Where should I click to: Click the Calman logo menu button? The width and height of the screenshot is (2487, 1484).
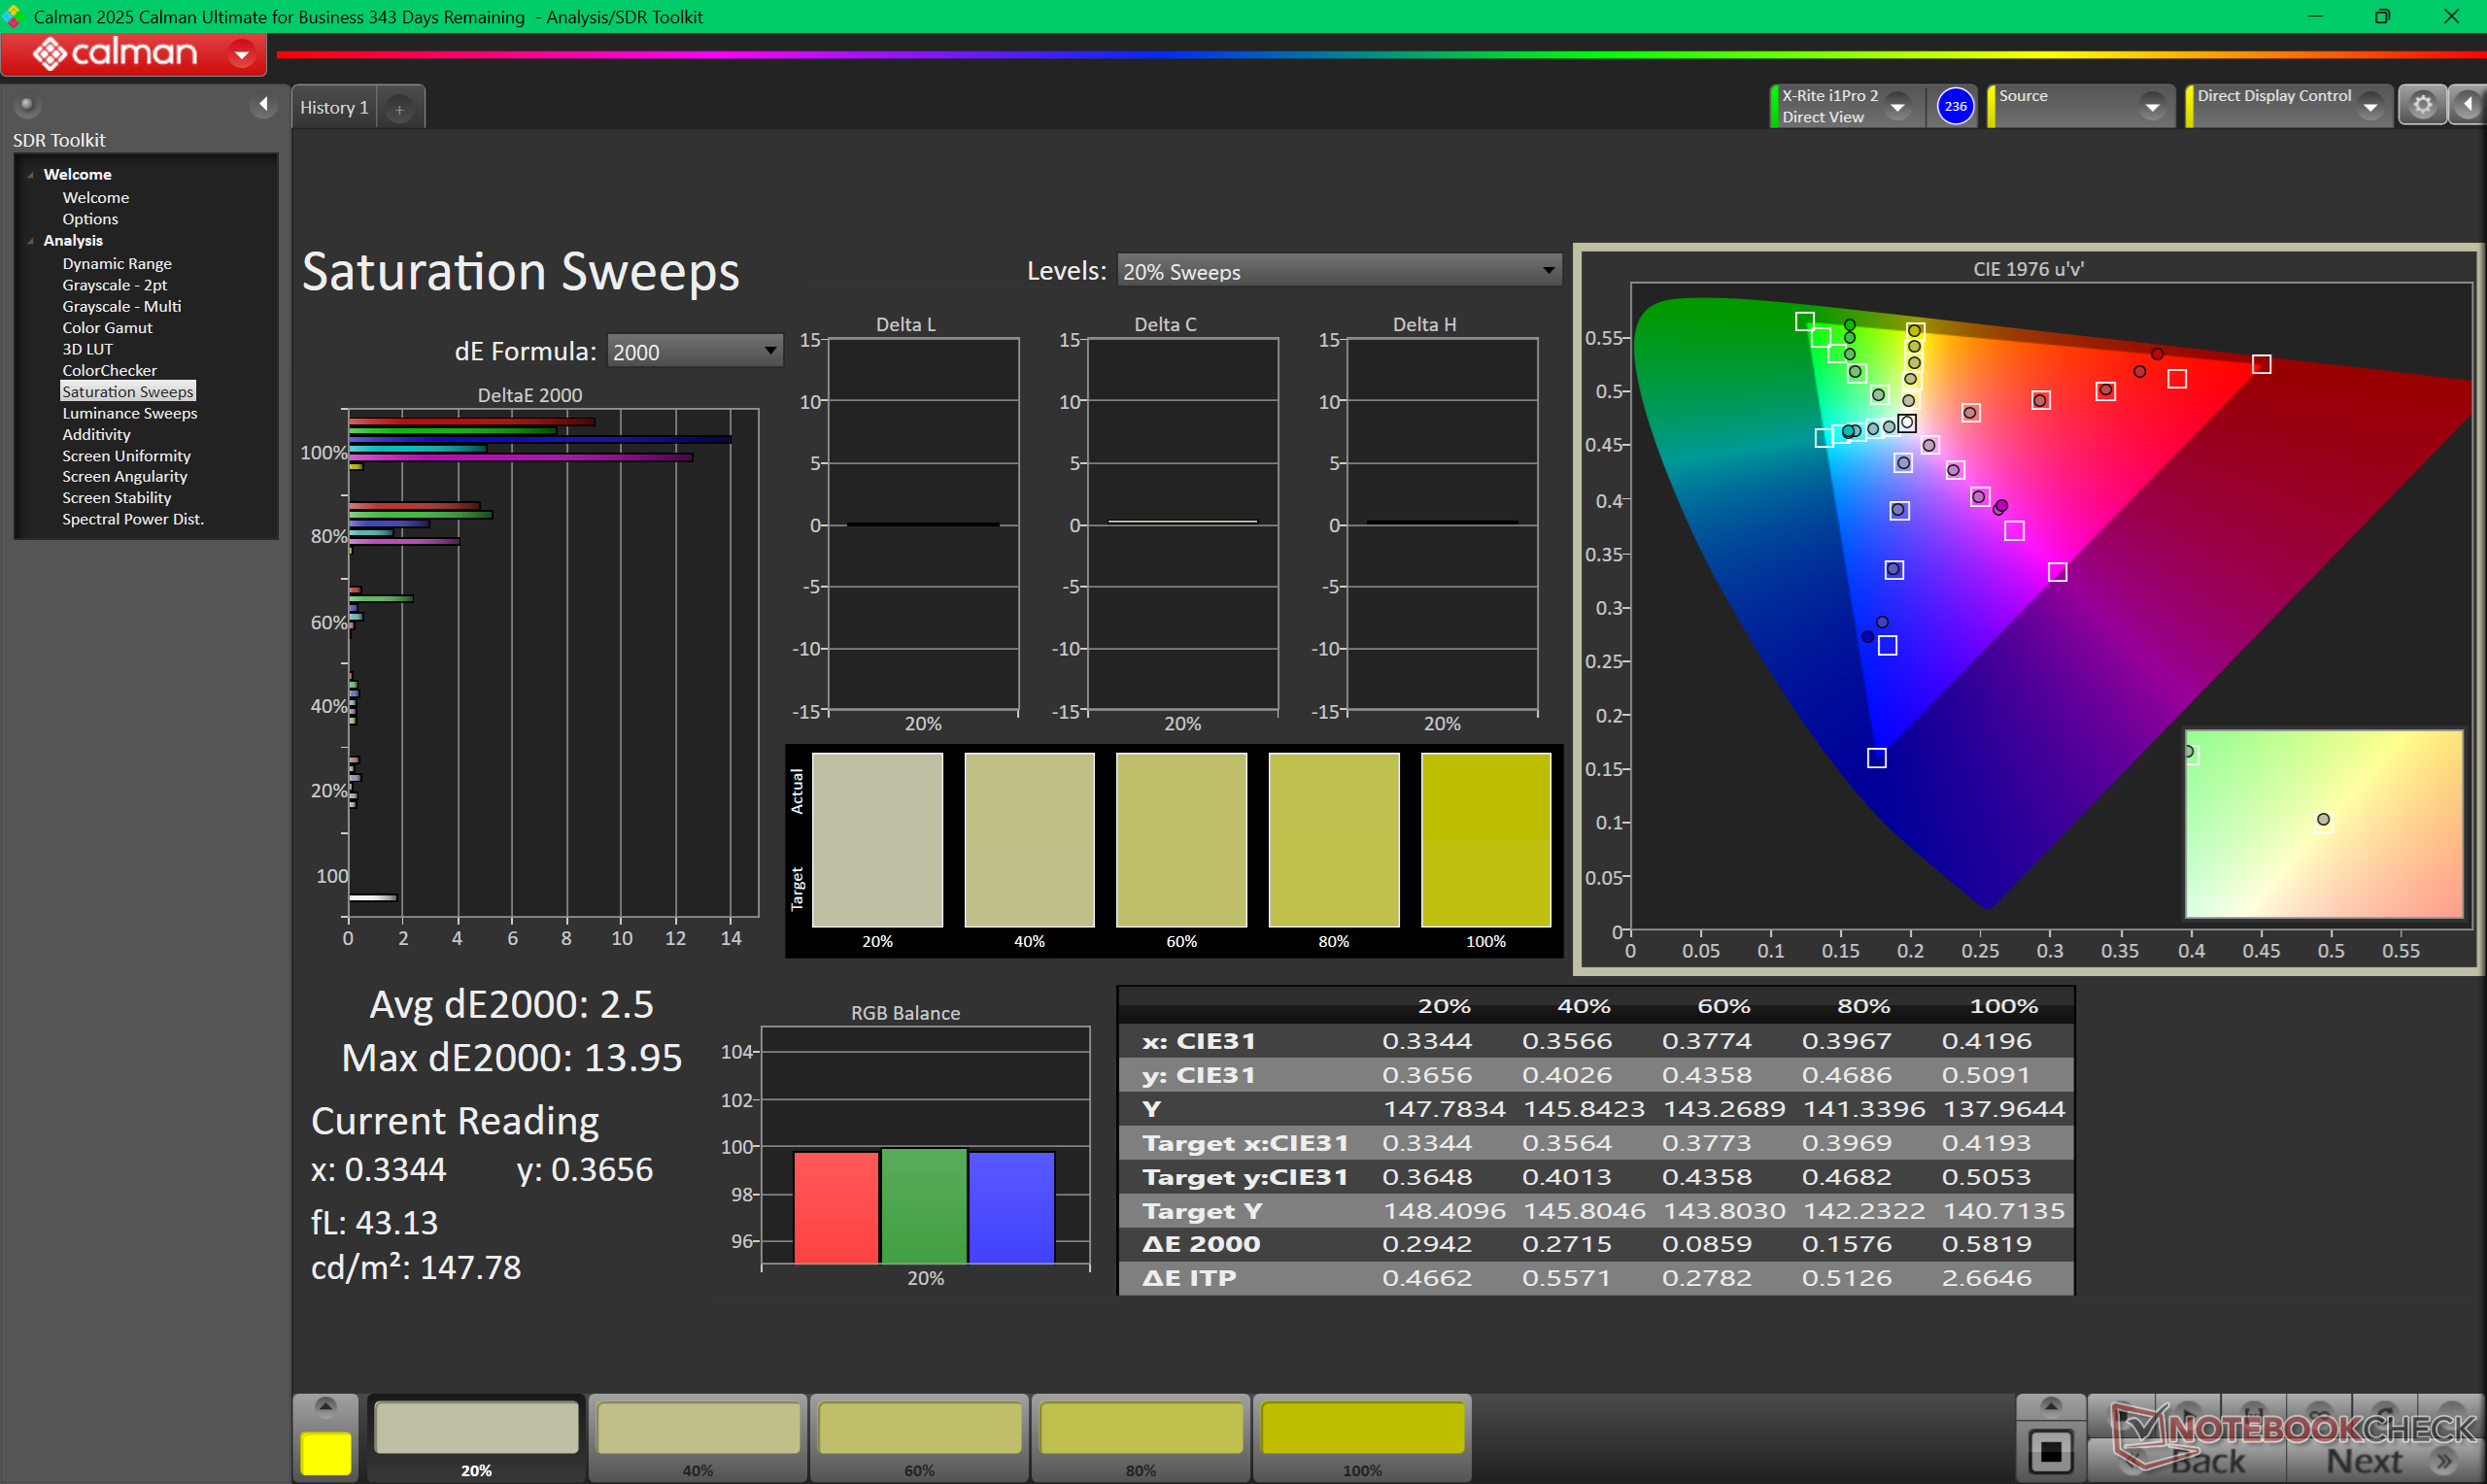[x=134, y=53]
